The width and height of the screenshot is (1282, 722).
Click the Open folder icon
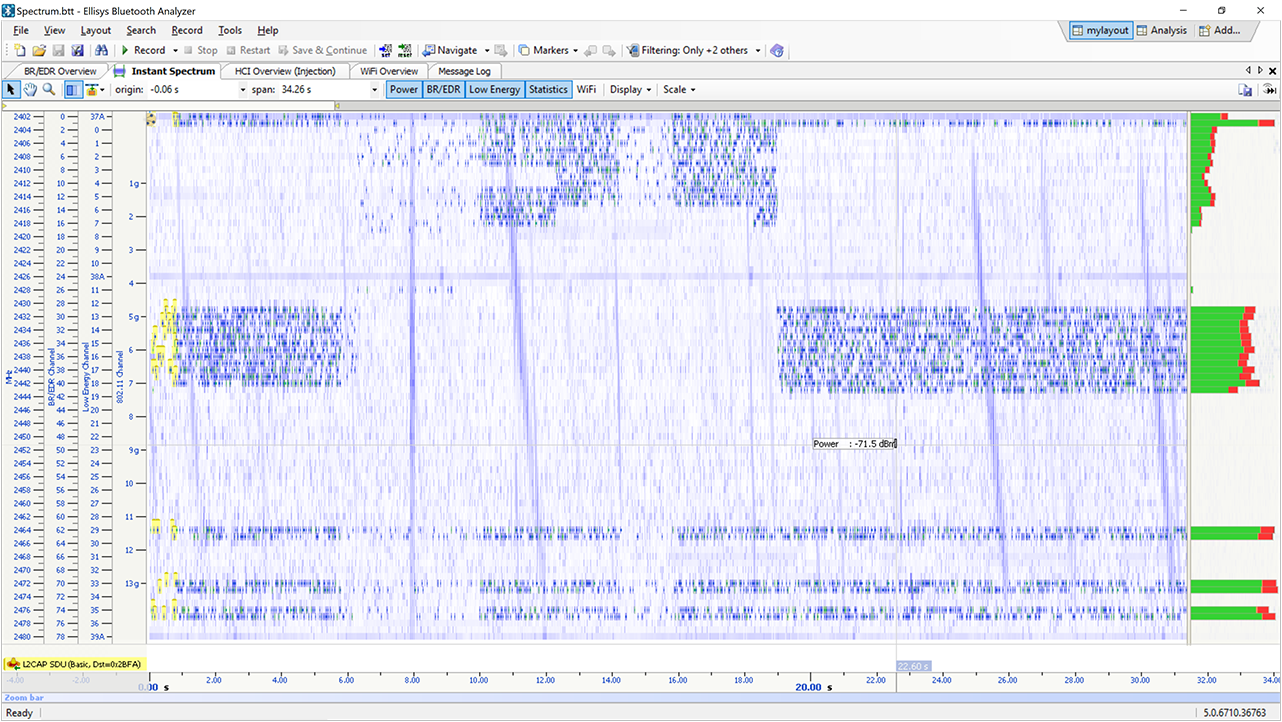(39, 50)
